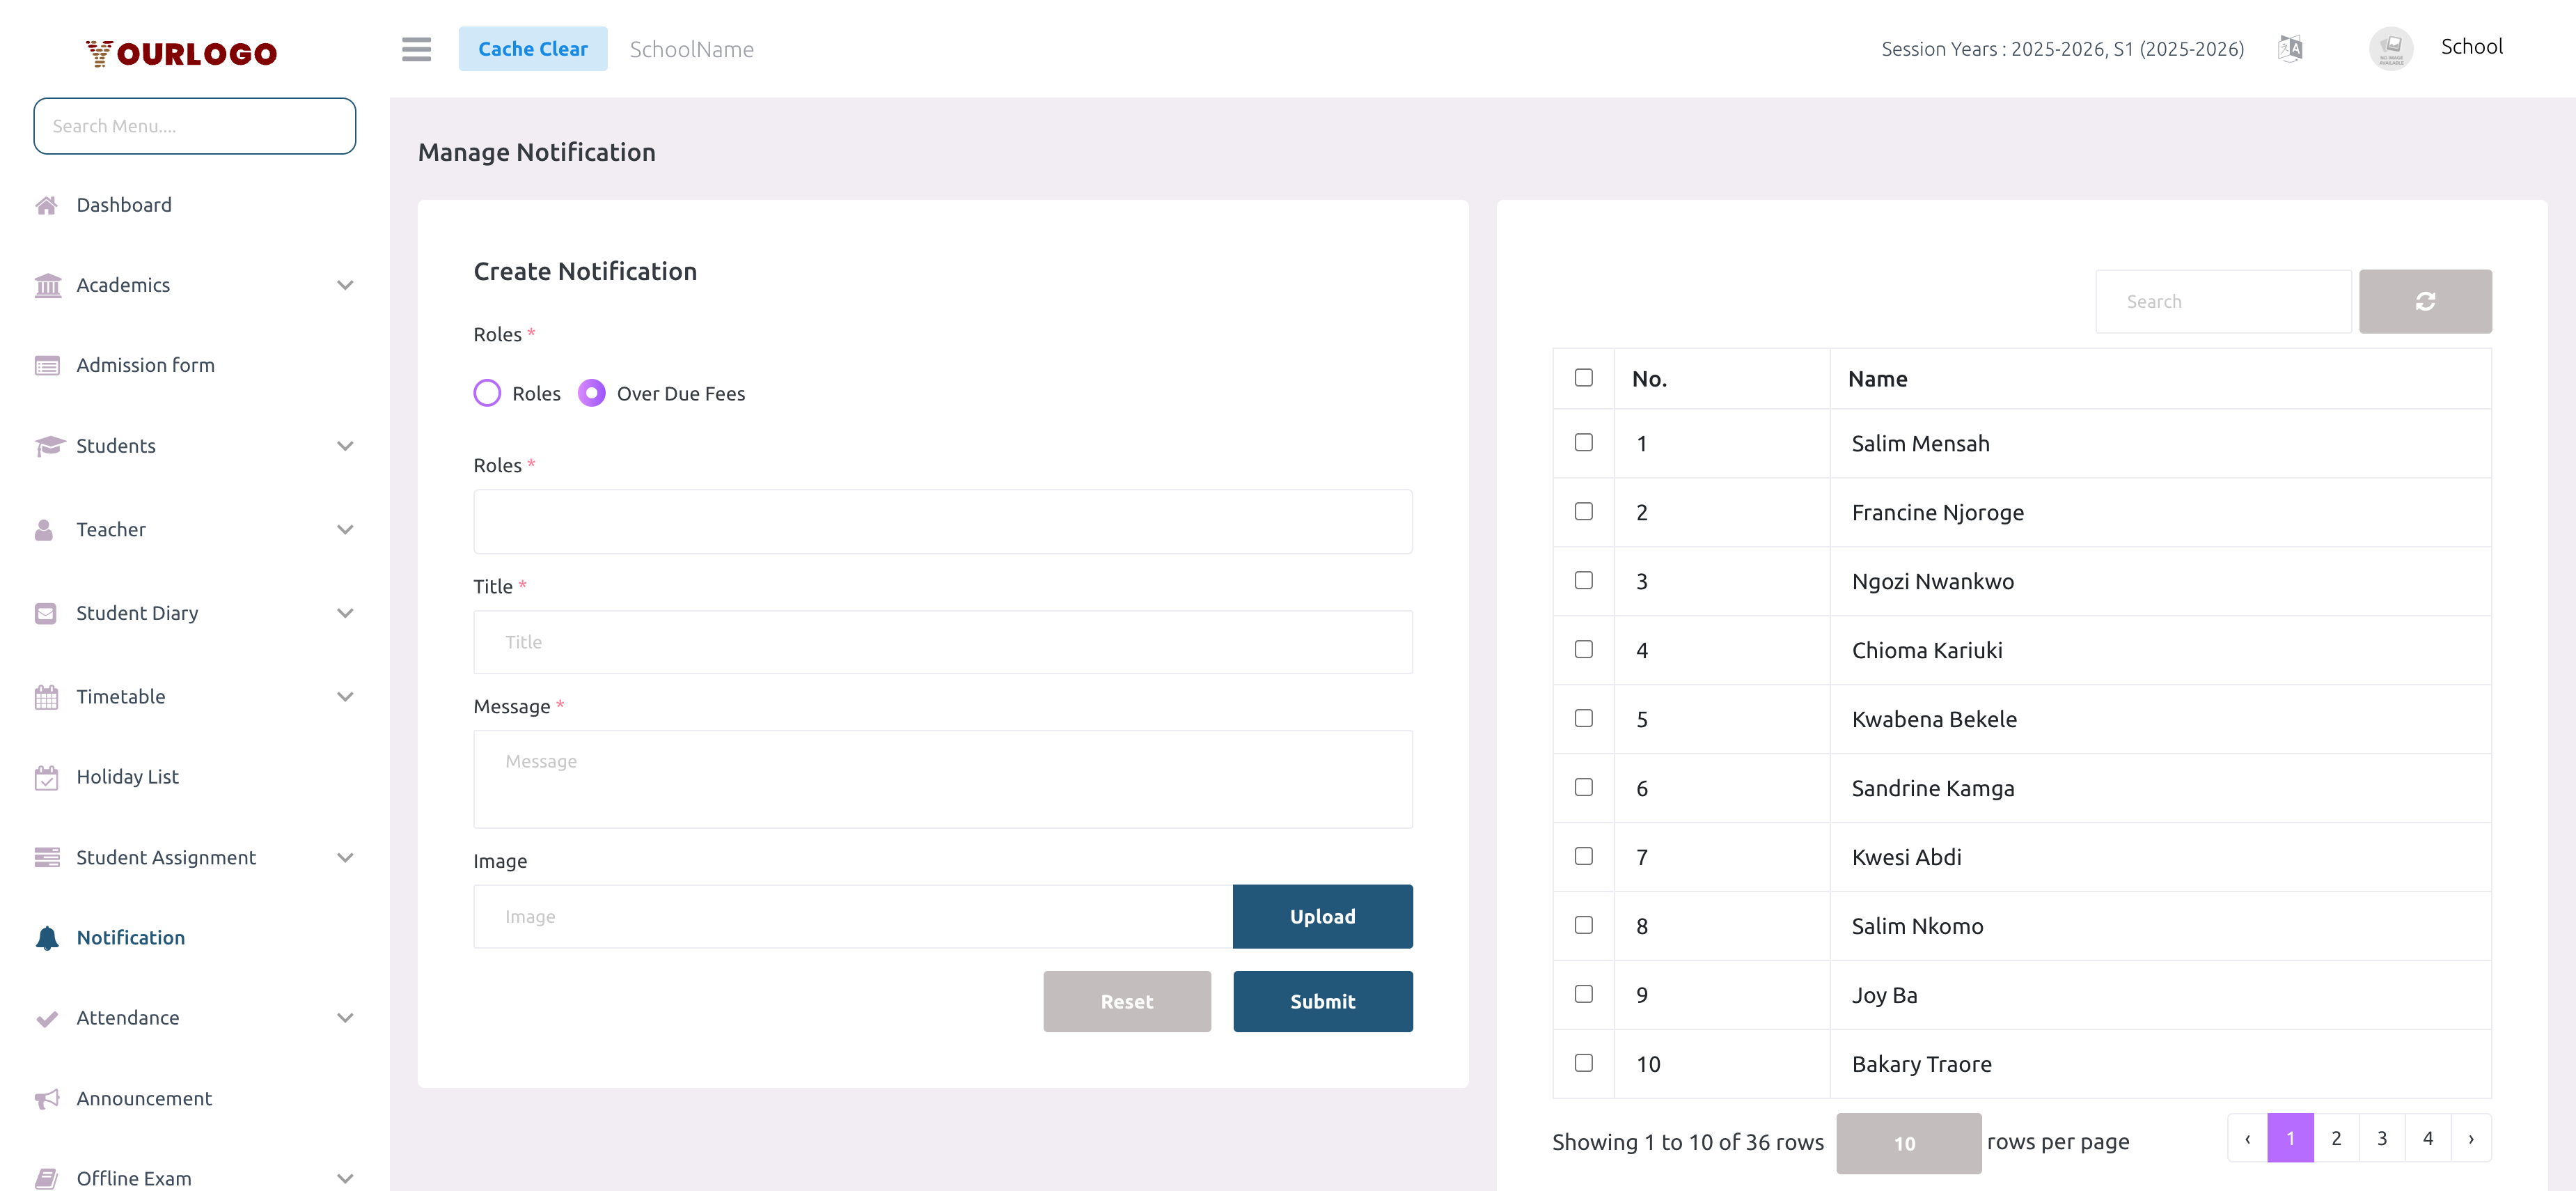2576x1191 pixels.
Task: Check the select-all checkbox in table header
Action: (1583, 377)
